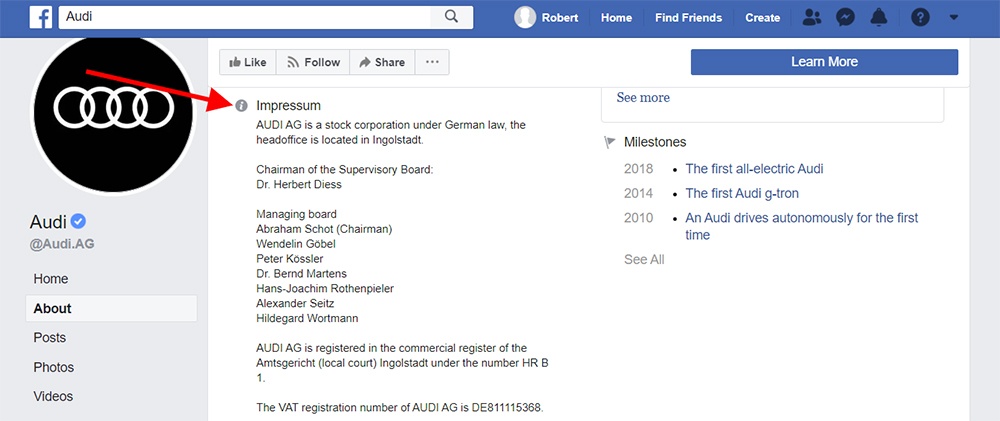Click the name Hildegard Wortmann

point(307,318)
